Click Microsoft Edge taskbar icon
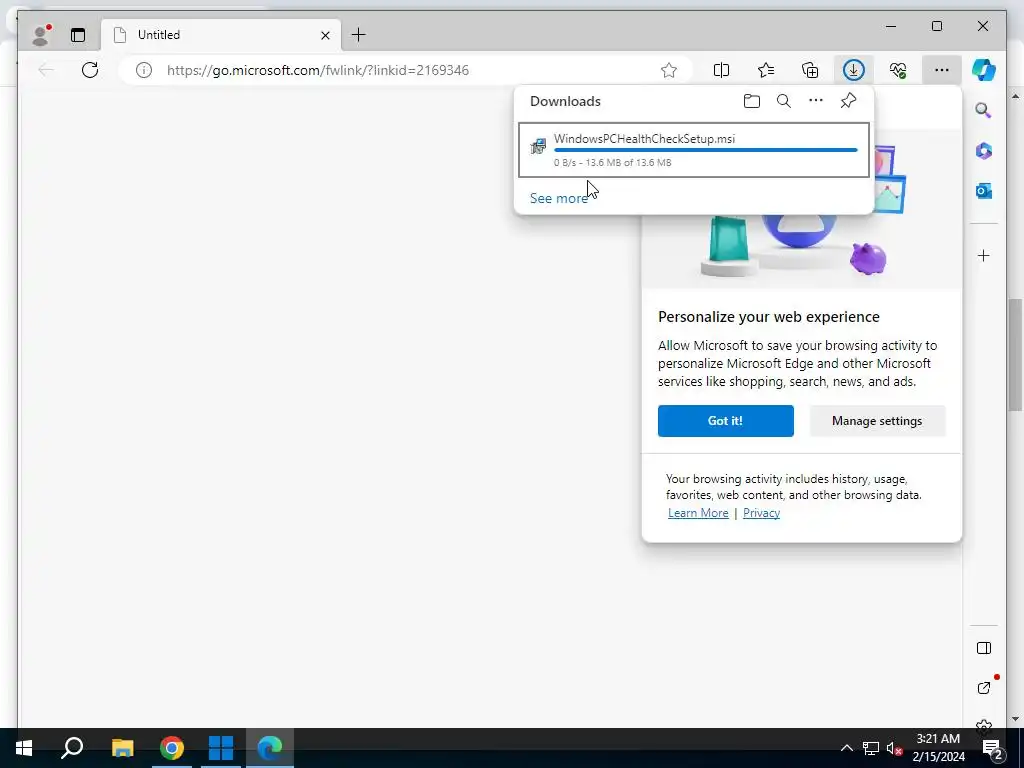Screen dimensions: 1024x768 coord(270,748)
